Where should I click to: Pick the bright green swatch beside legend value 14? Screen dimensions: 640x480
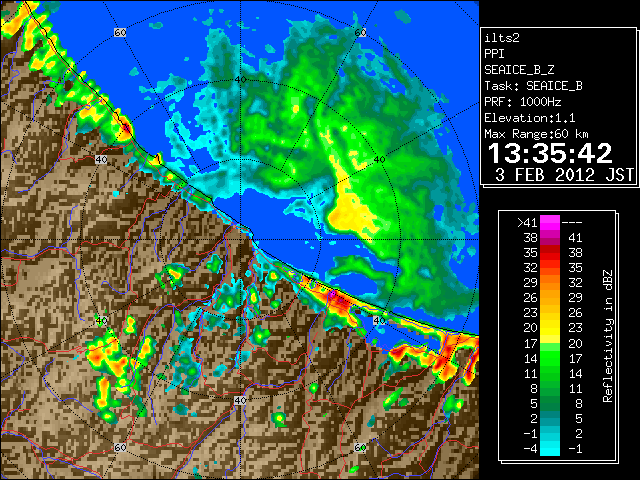point(550,358)
